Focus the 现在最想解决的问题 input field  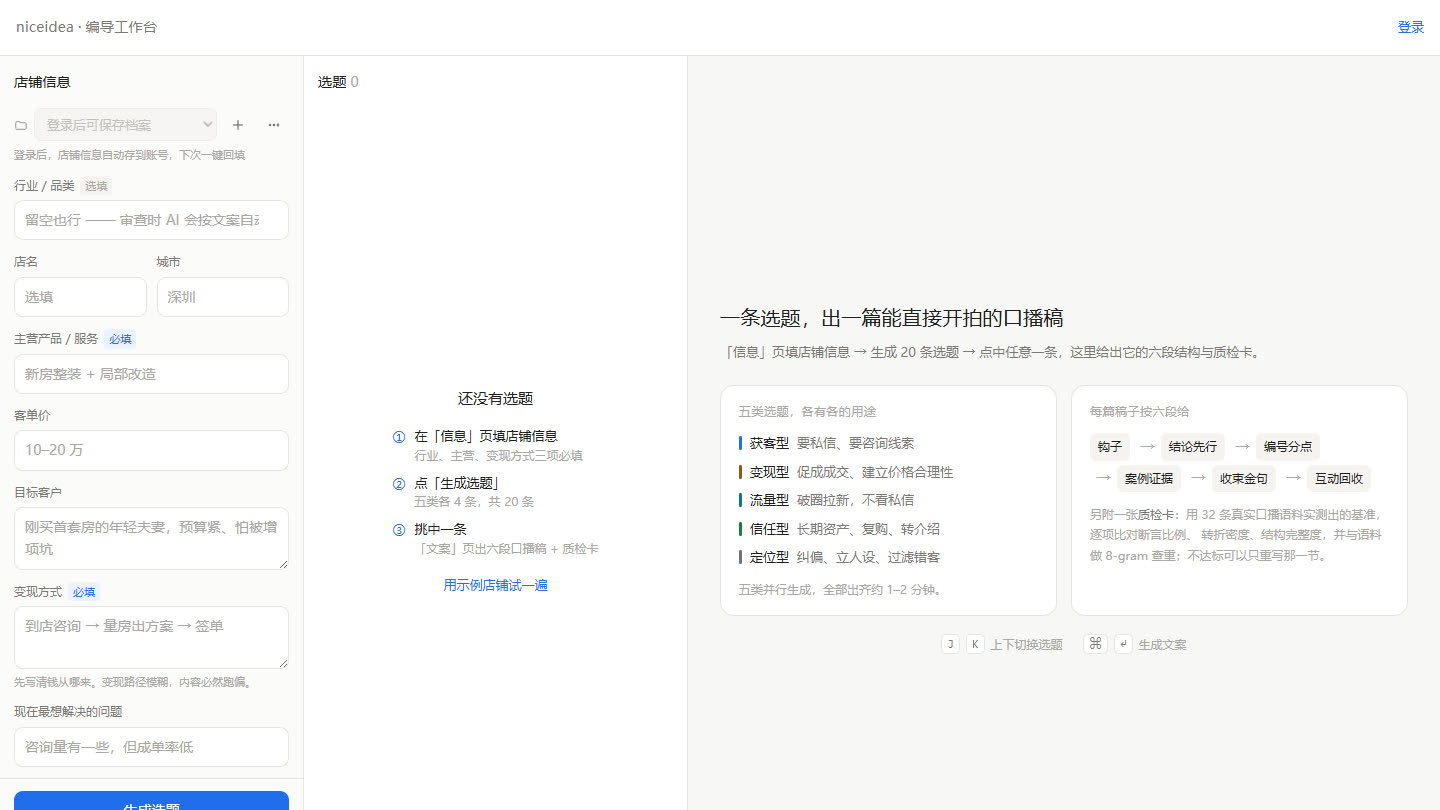(x=151, y=747)
